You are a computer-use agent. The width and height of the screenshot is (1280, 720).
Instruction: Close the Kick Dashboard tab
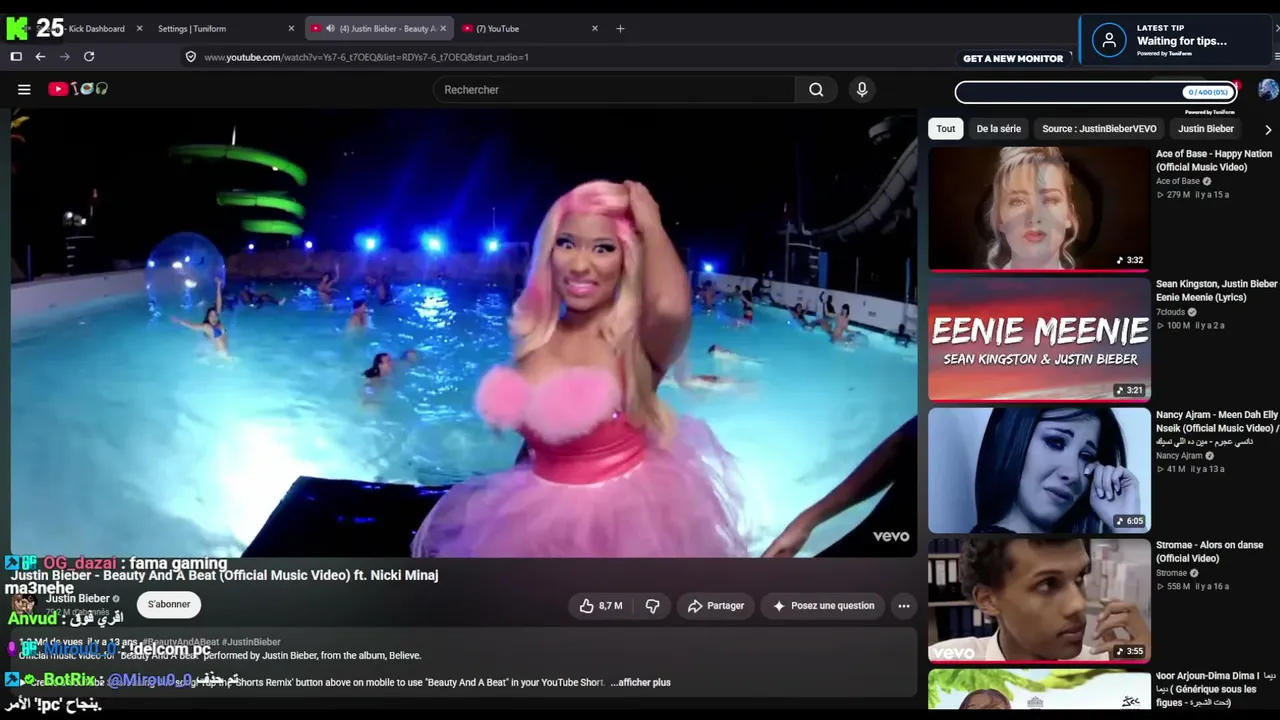[139, 28]
